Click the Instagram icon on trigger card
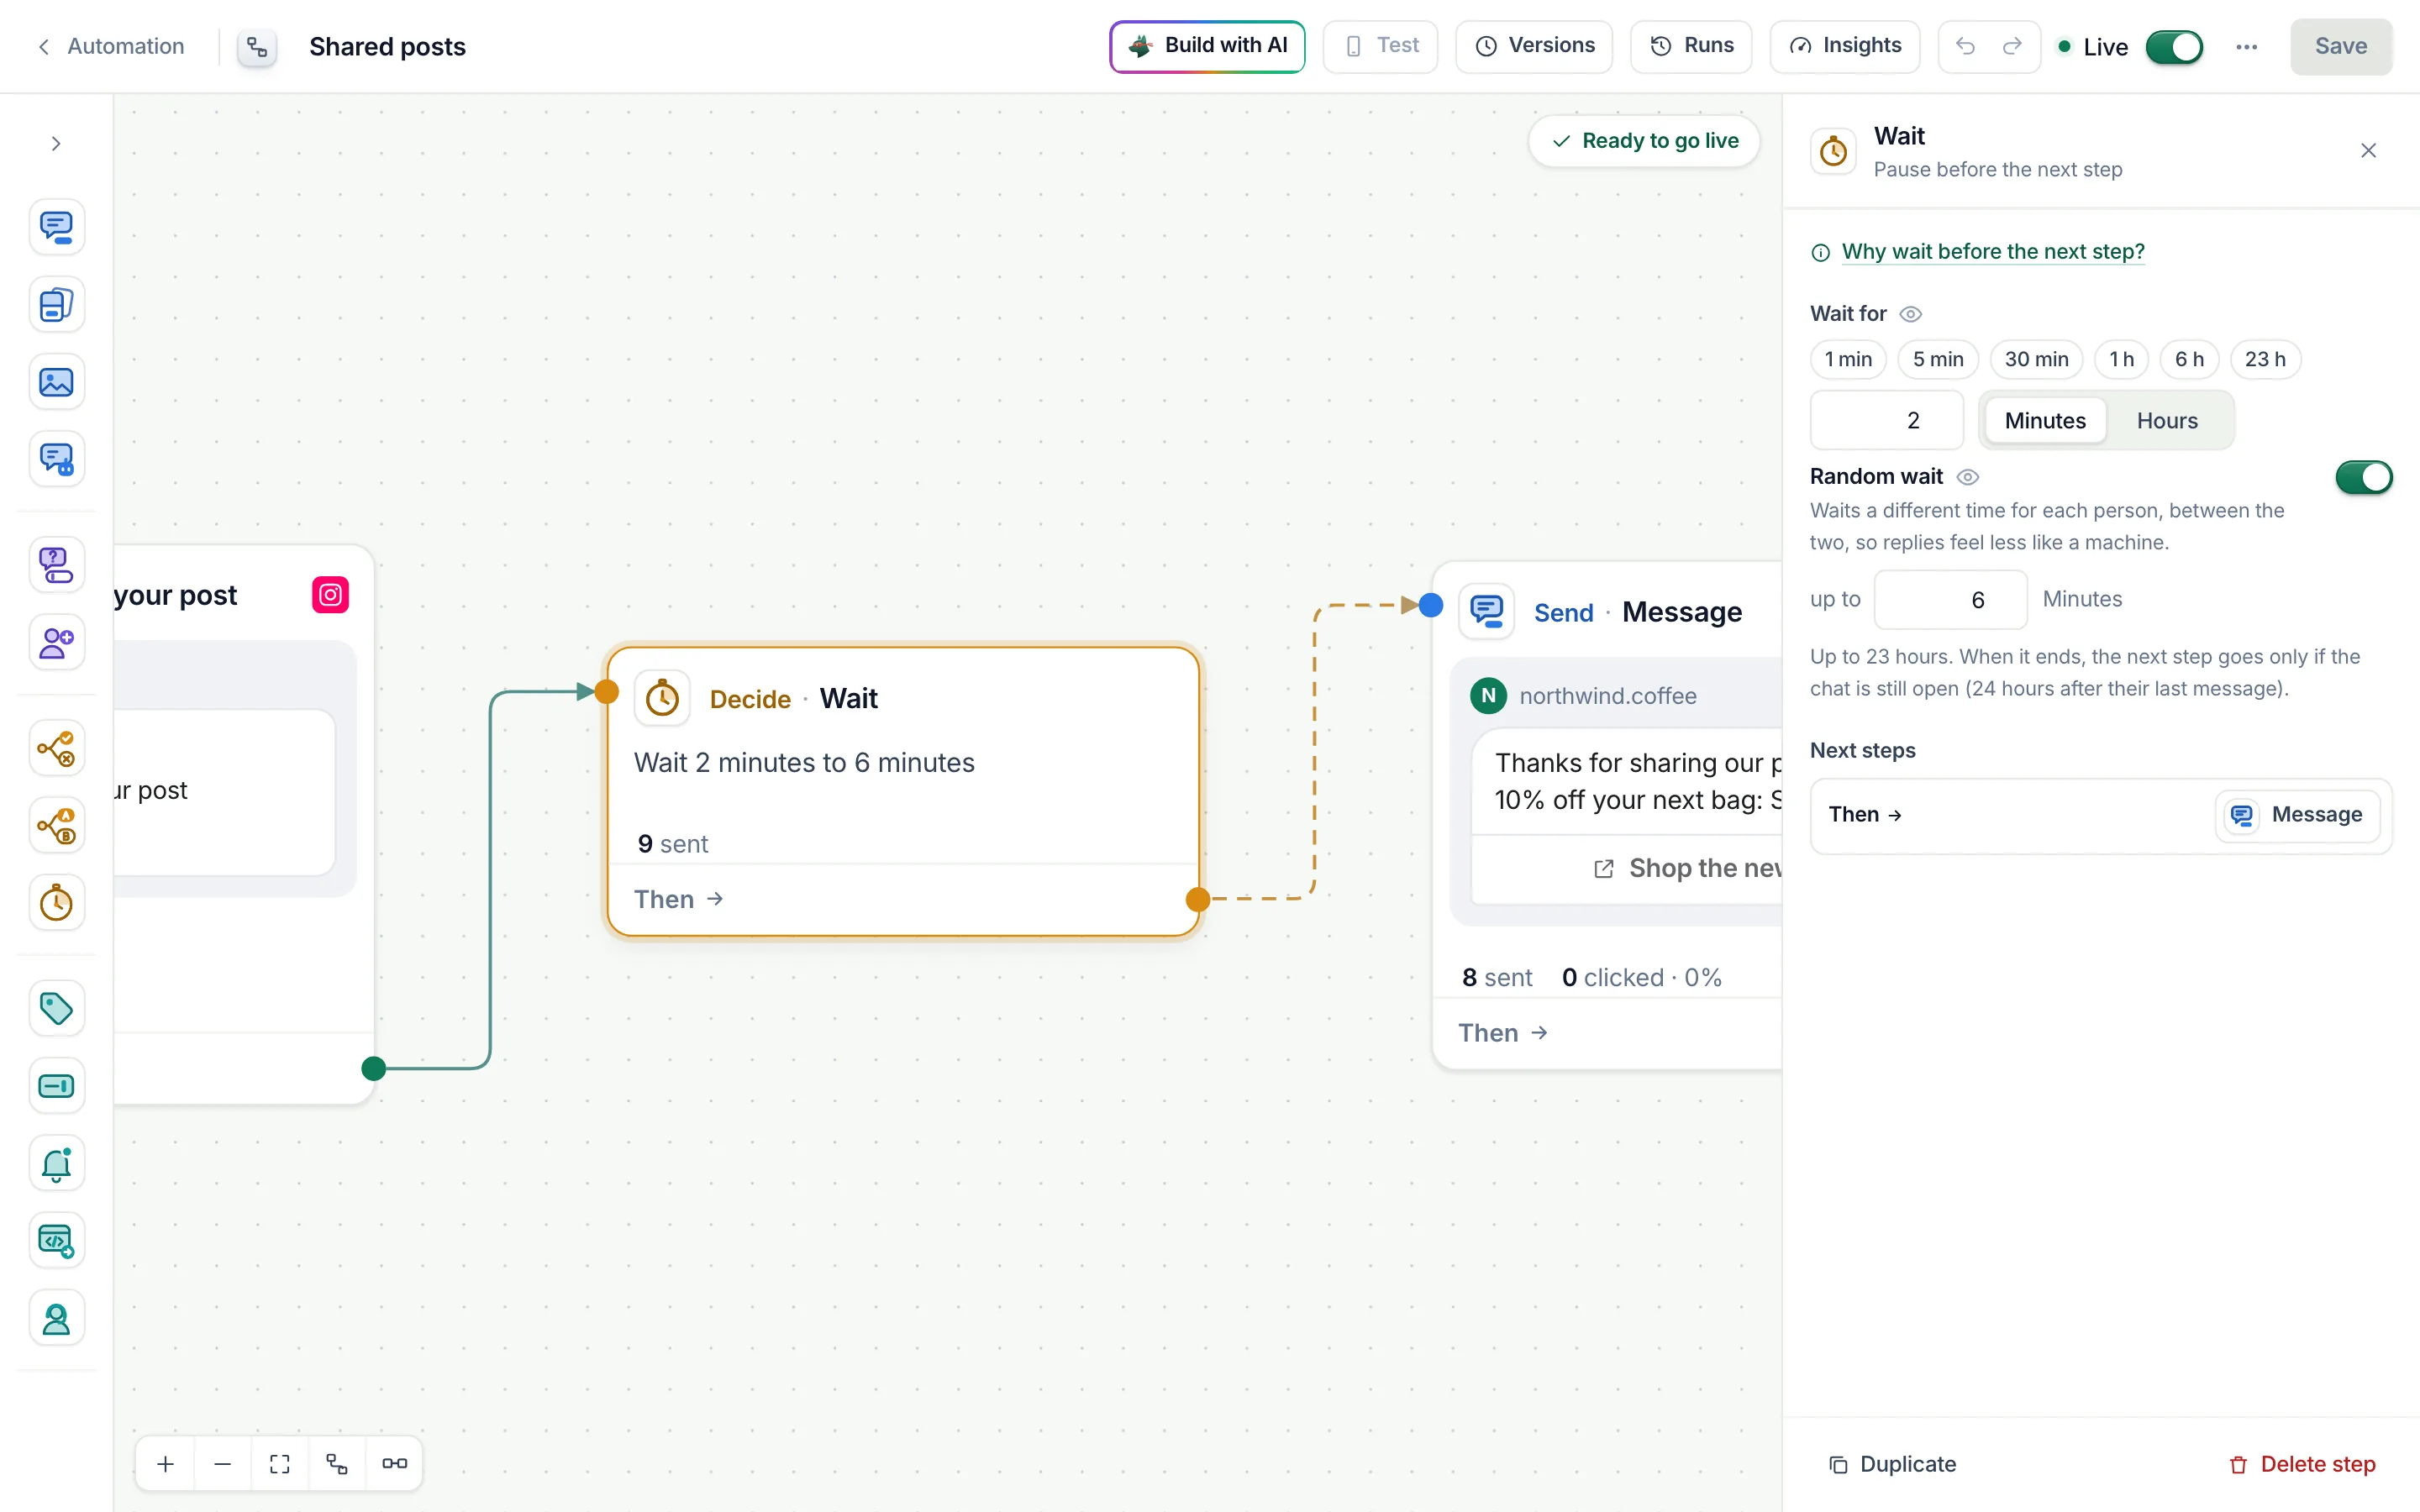This screenshot has height=1512, width=2420. [x=331, y=595]
